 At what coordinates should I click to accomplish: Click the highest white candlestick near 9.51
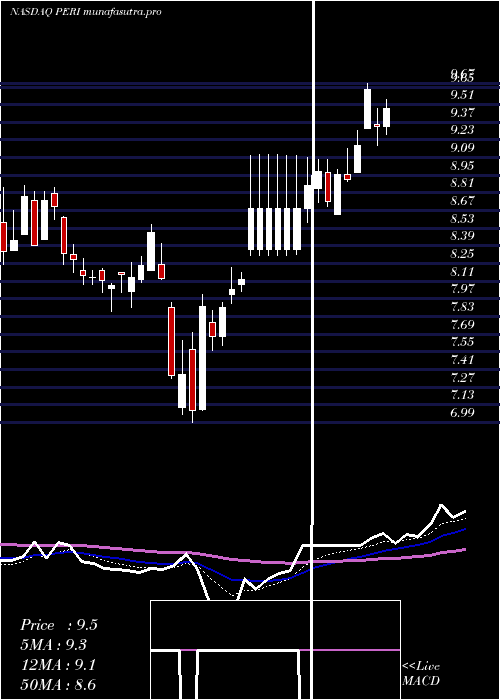pos(367,108)
